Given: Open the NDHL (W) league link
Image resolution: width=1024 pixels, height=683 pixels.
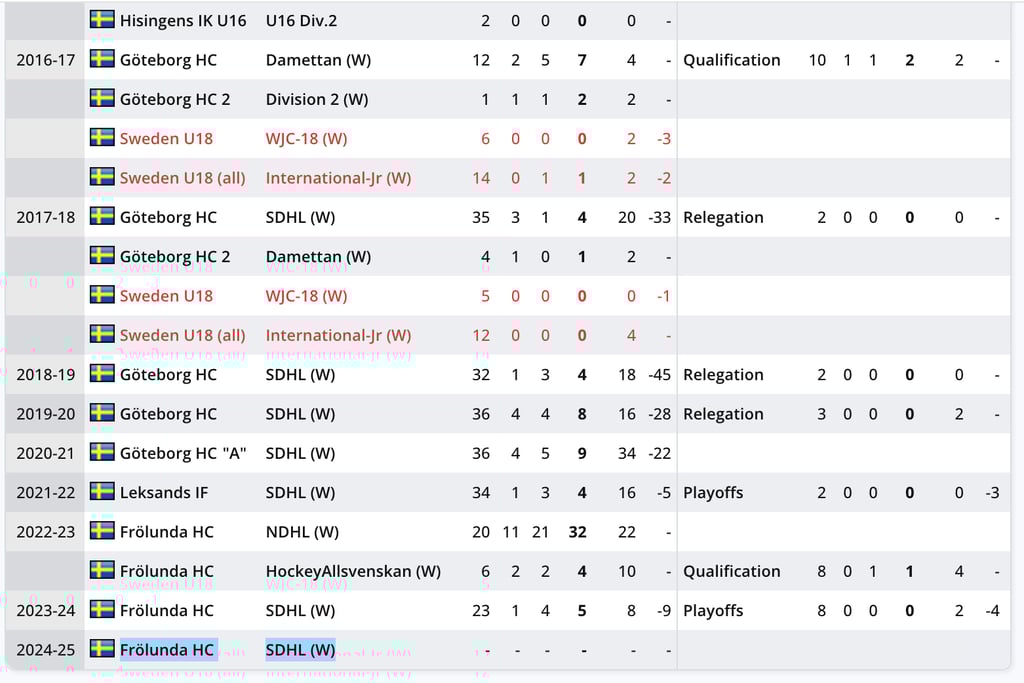Looking at the screenshot, I should [302, 532].
